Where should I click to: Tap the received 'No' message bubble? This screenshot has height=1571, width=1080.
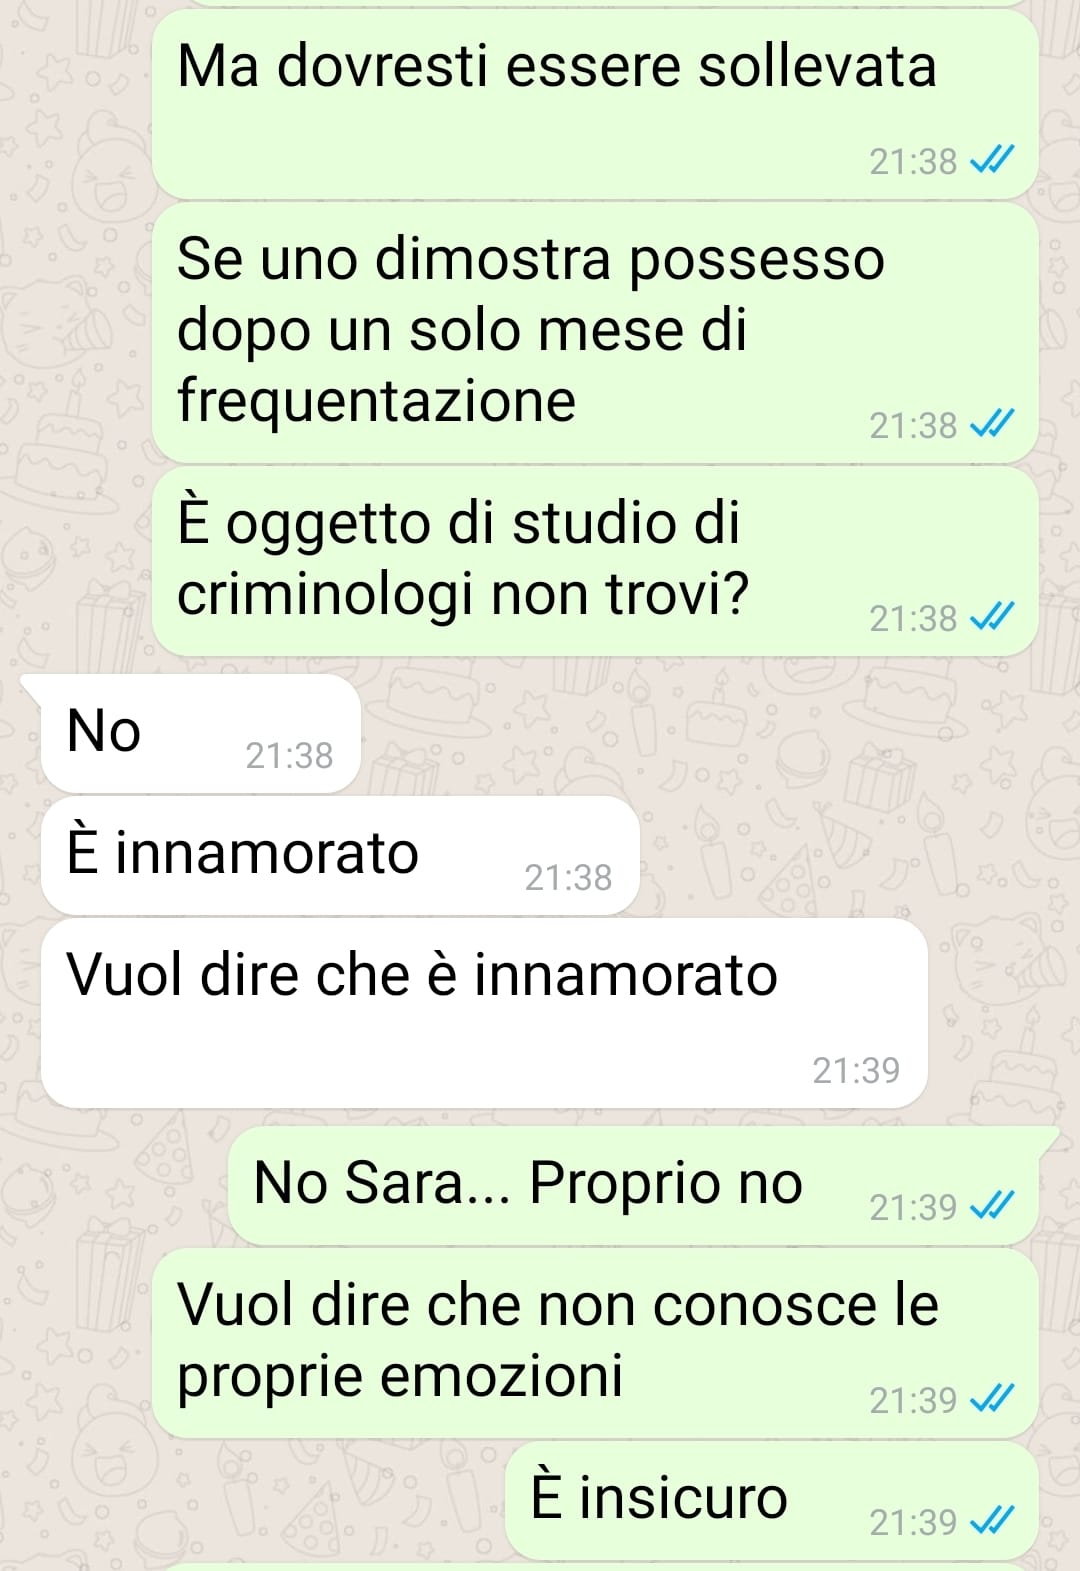[198, 734]
